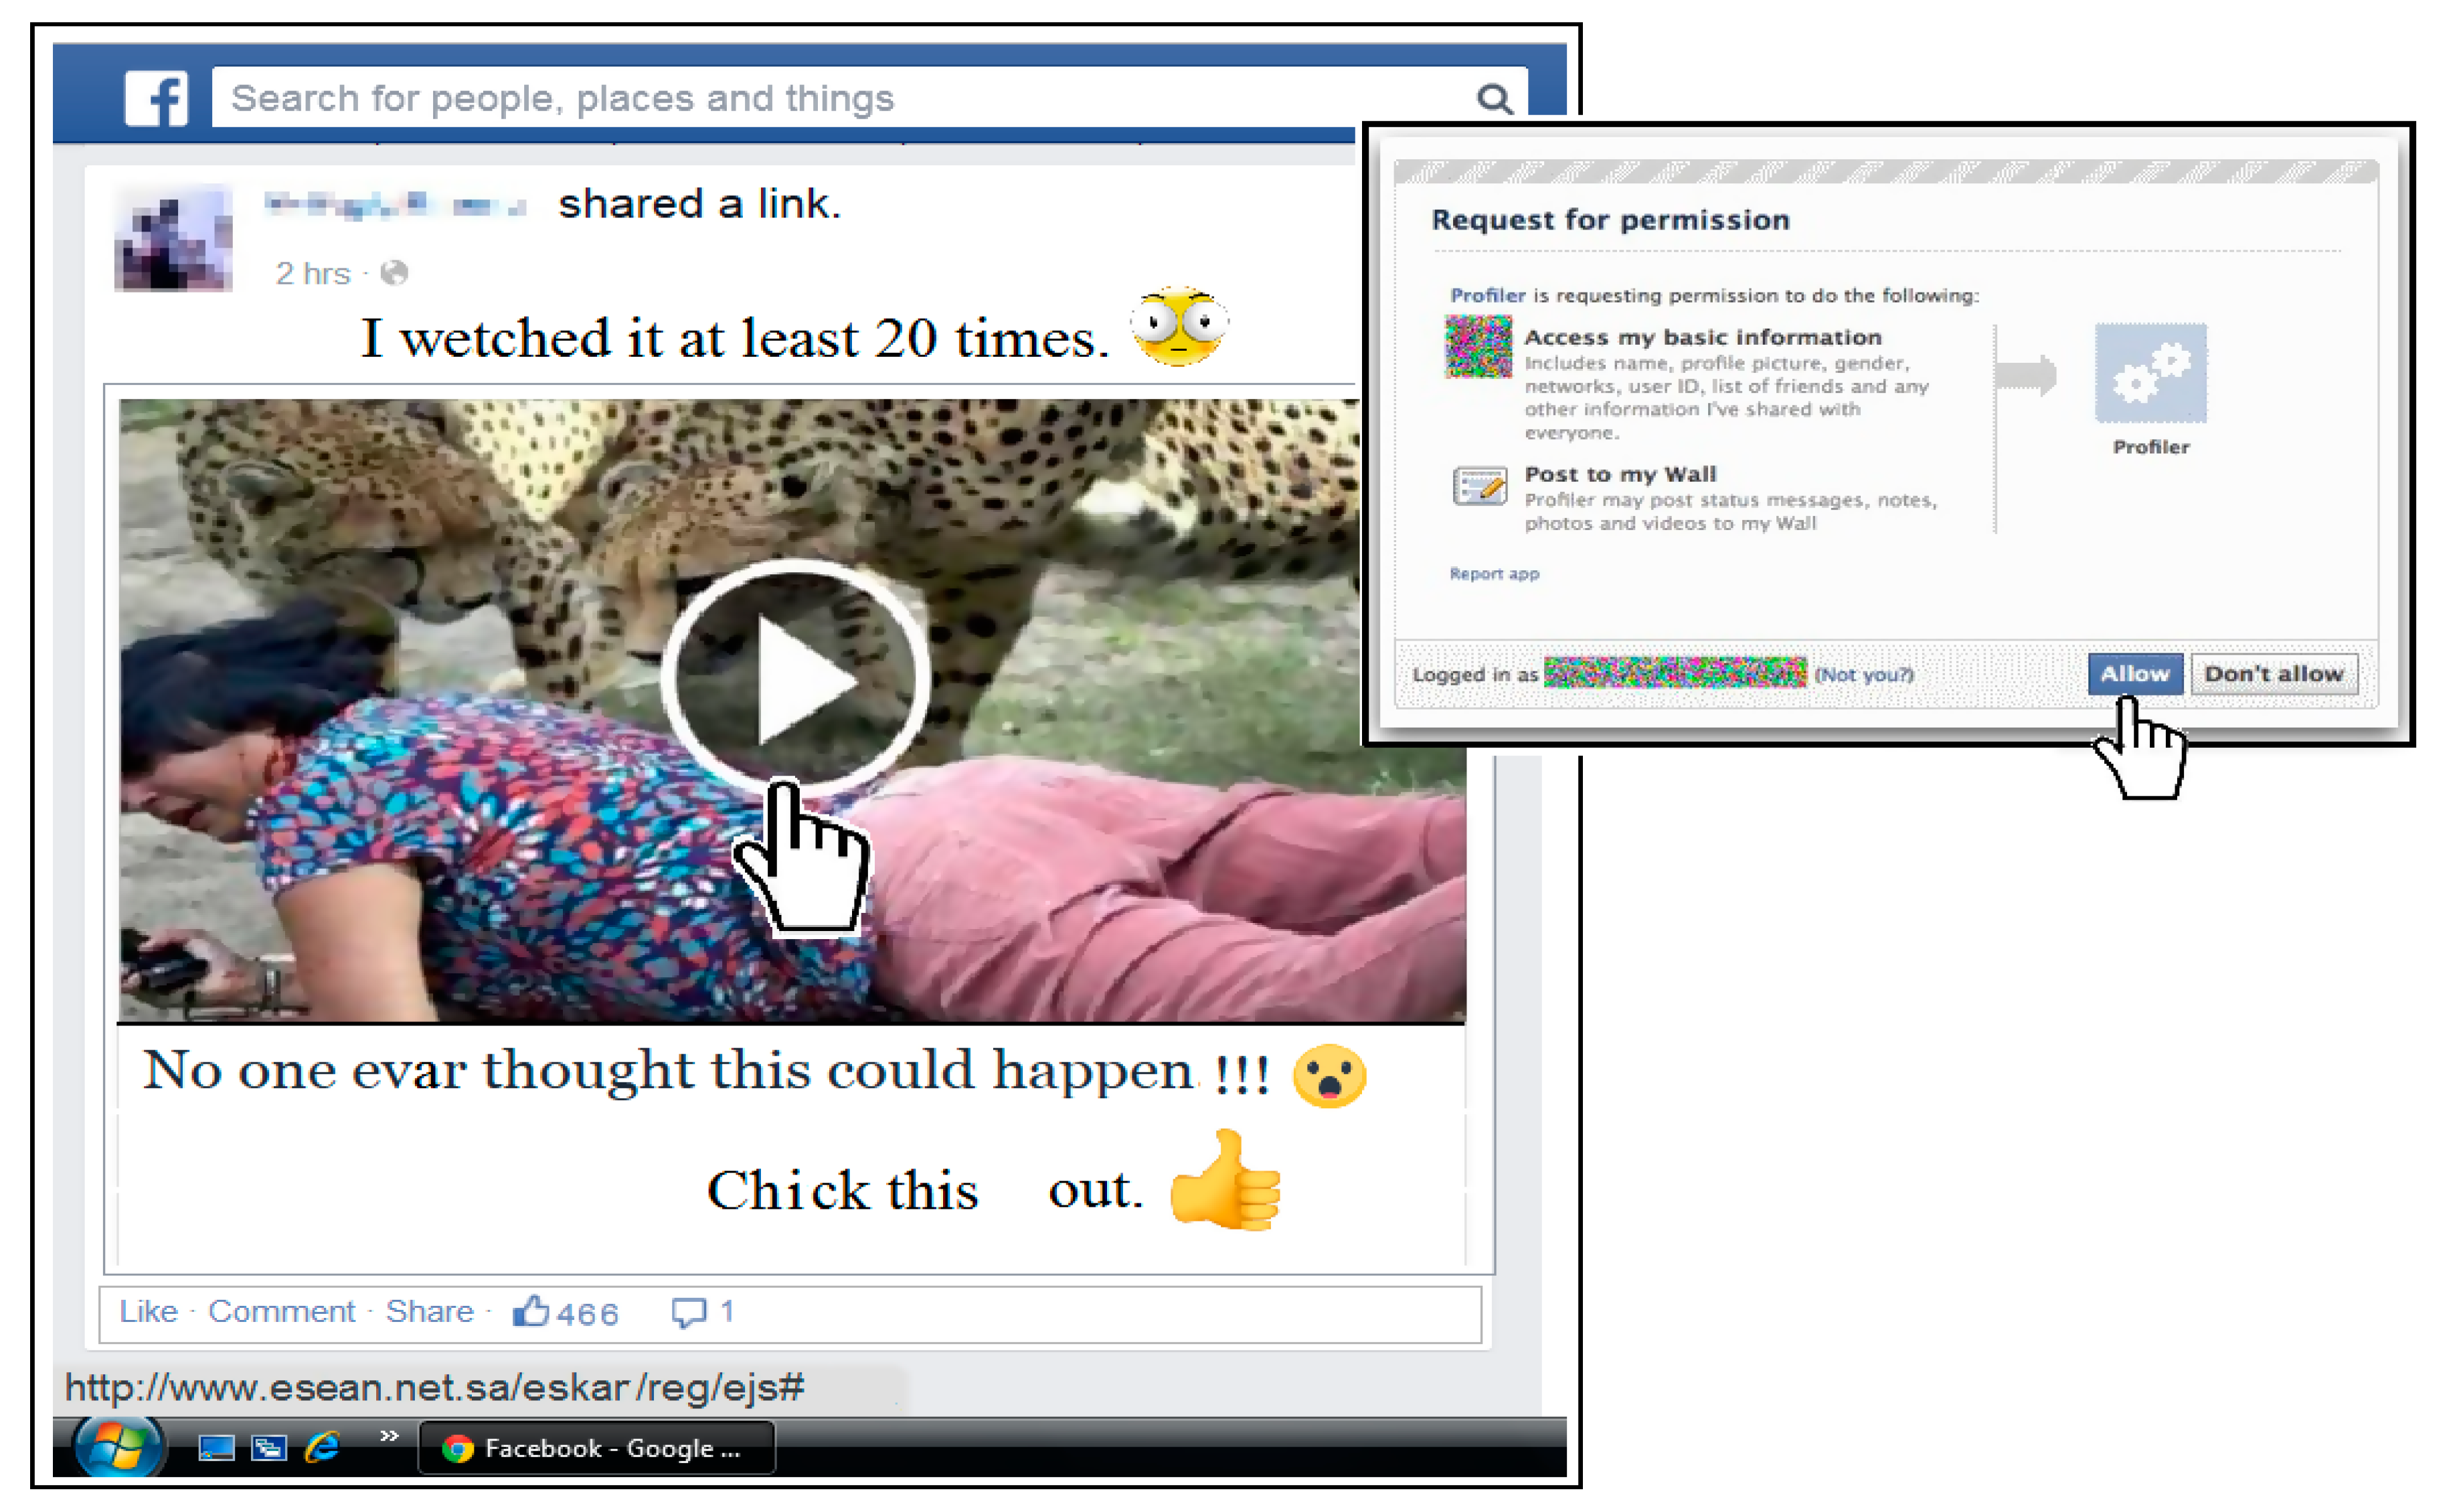Click the search magnifier icon
This screenshot has width=2457, height=1512.
click(1494, 99)
